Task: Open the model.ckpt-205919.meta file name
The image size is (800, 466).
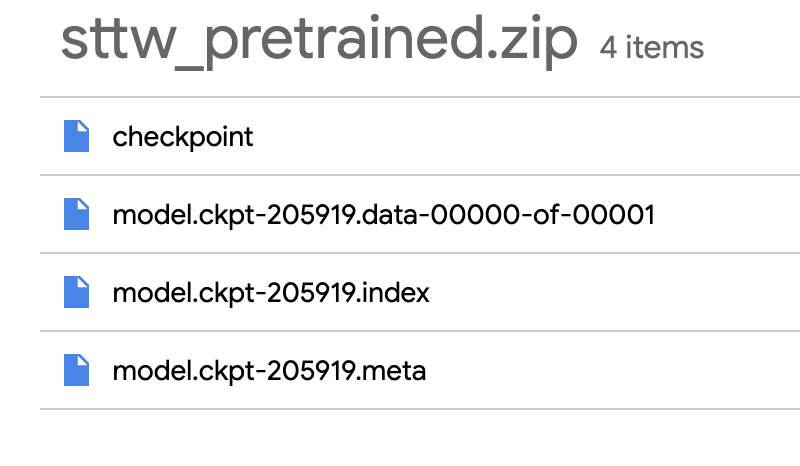Action: 269,371
